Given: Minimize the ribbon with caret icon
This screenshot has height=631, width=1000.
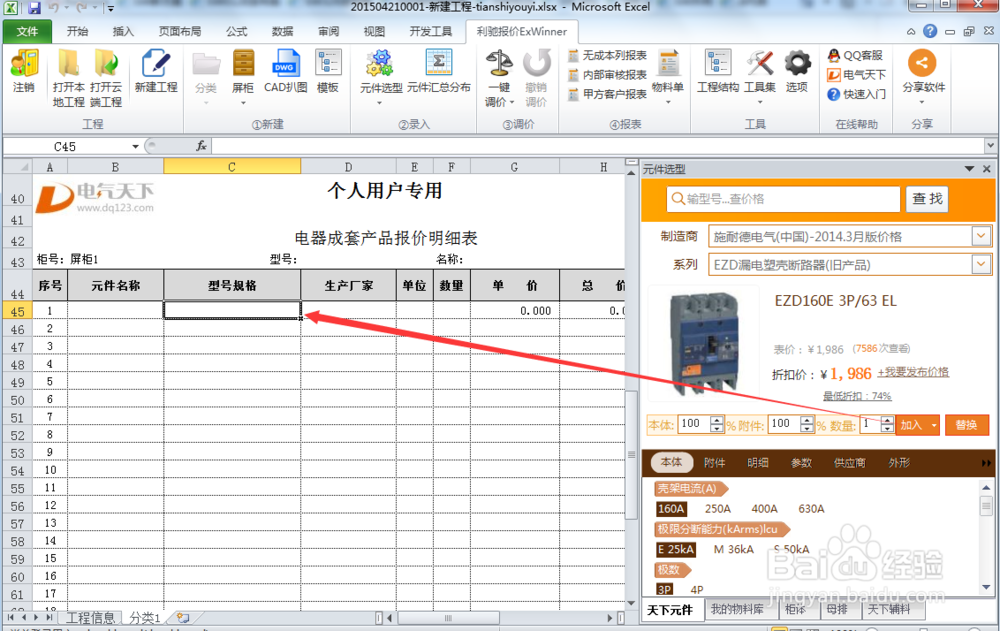Looking at the screenshot, I should [x=911, y=31].
